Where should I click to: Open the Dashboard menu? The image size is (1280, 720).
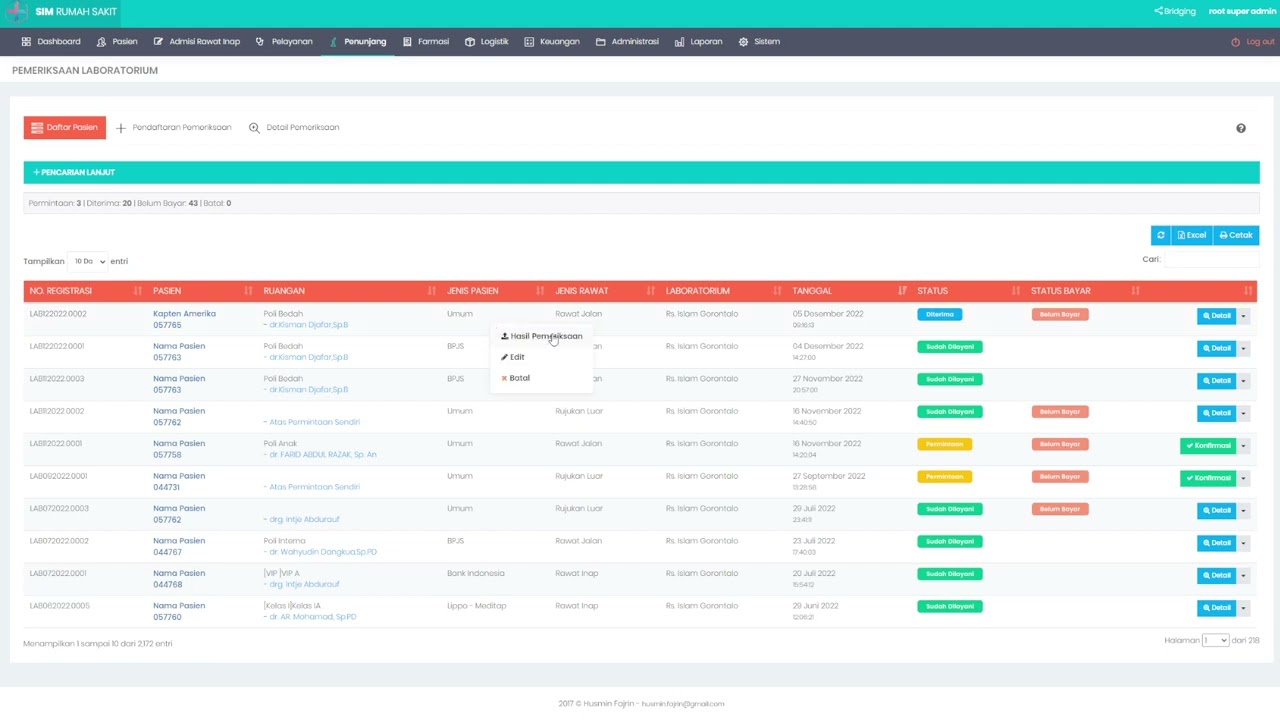pos(51,42)
